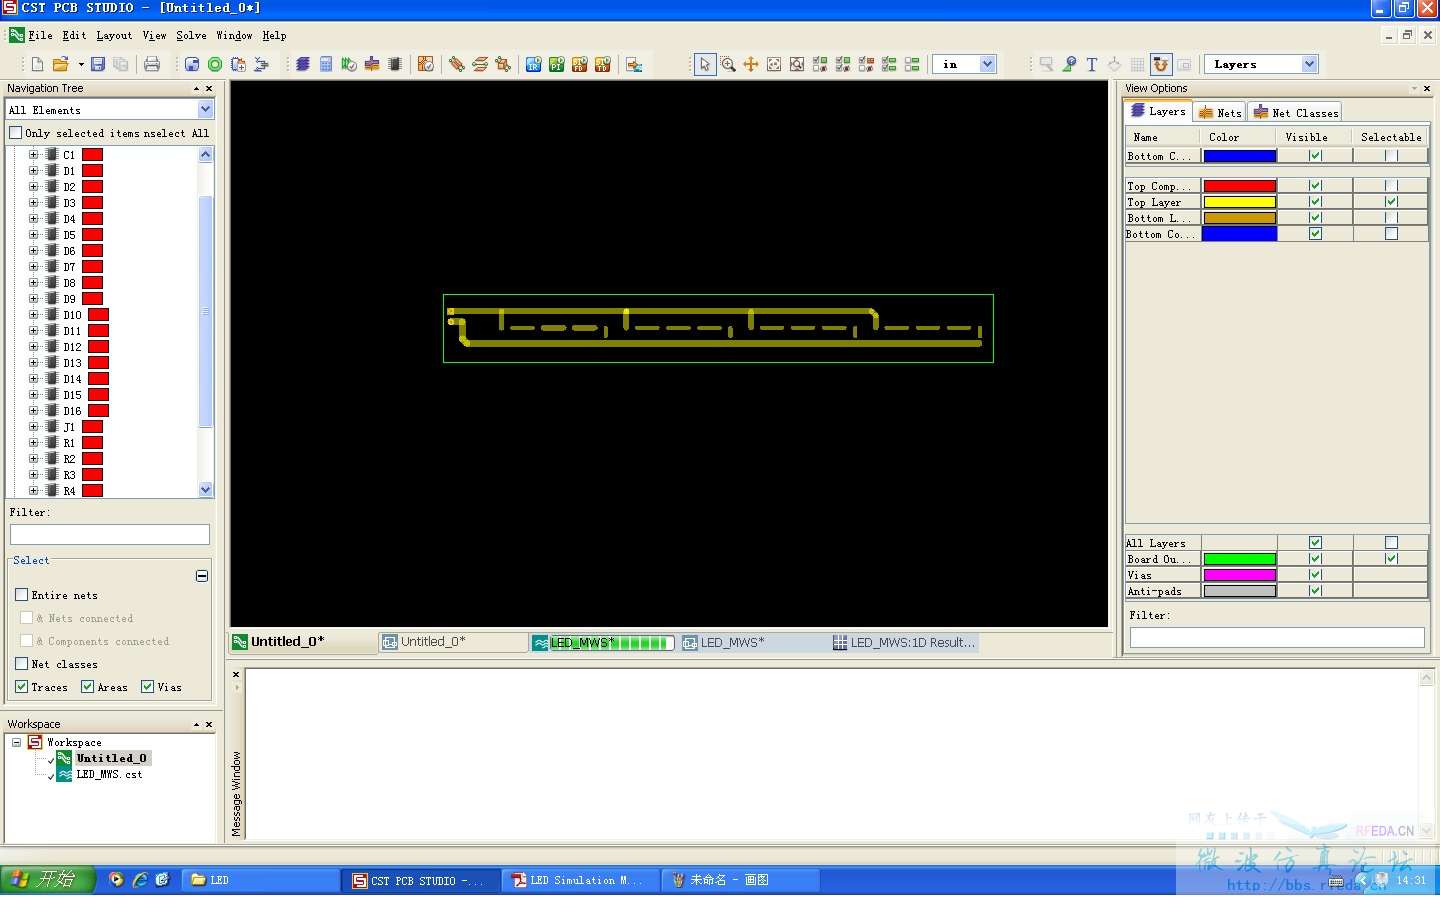Switch to the Nets tab
The width and height of the screenshot is (1440, 900).
tap(1220, 113)
